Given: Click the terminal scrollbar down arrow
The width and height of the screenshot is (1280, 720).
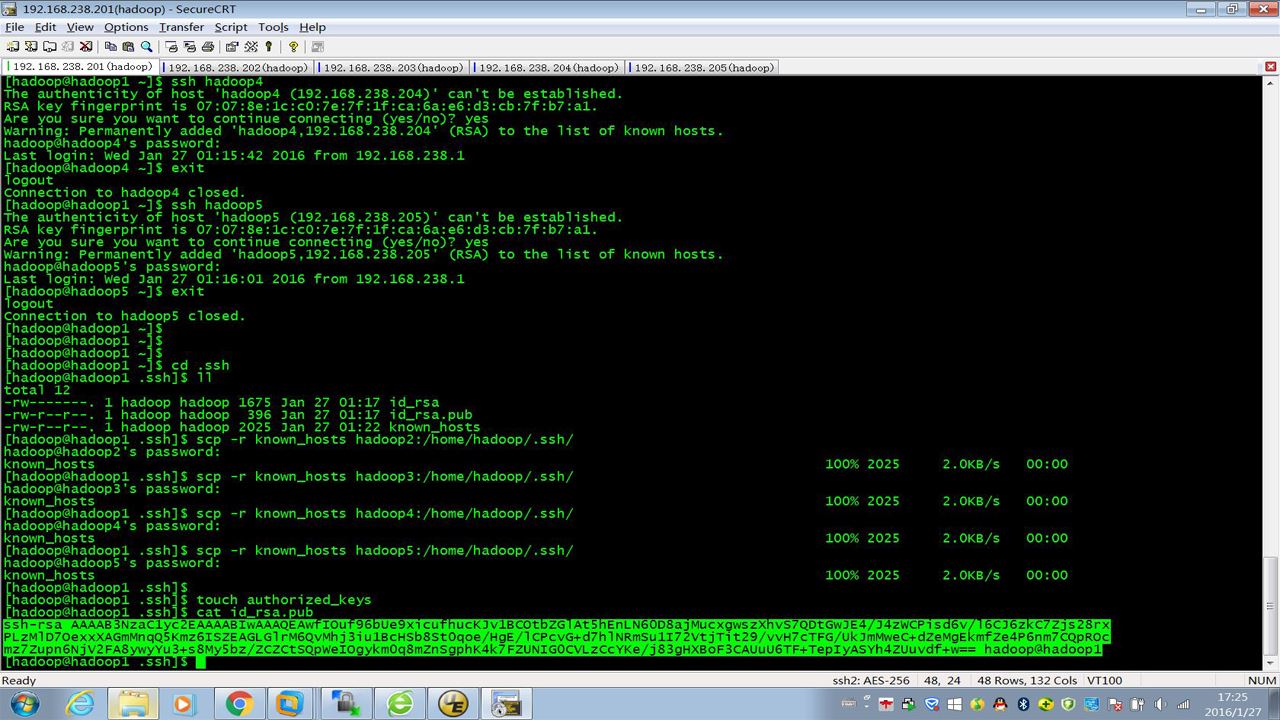Looking at the screenshot, I should pyautogui.click(x=1270, y=662).
